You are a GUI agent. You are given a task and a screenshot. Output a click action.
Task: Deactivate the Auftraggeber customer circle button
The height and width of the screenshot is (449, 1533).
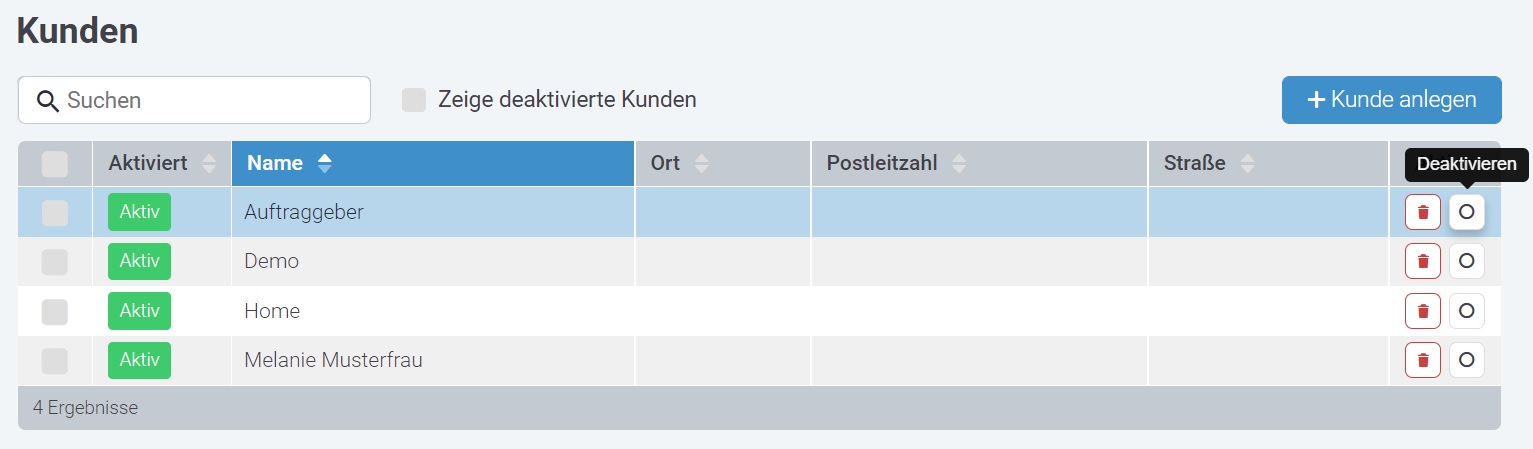point(1467,212)
